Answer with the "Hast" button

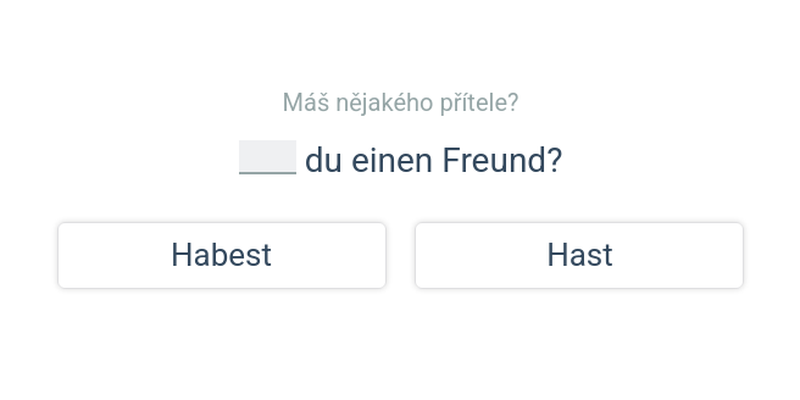(579, 255)
